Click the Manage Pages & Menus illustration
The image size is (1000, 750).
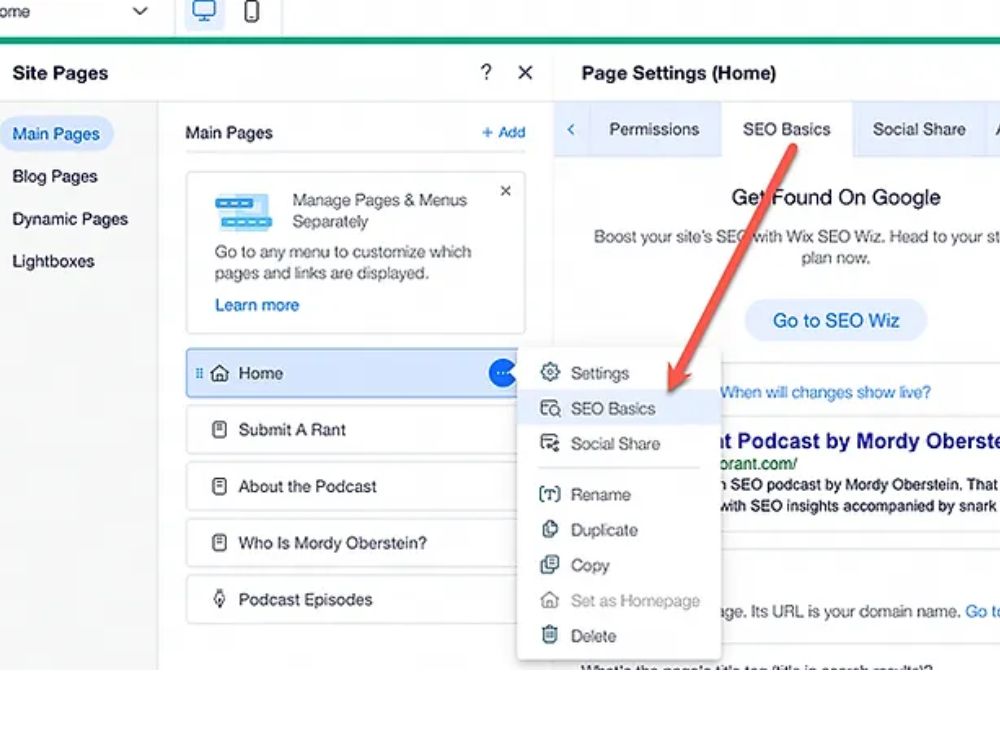tap(243, 211)
